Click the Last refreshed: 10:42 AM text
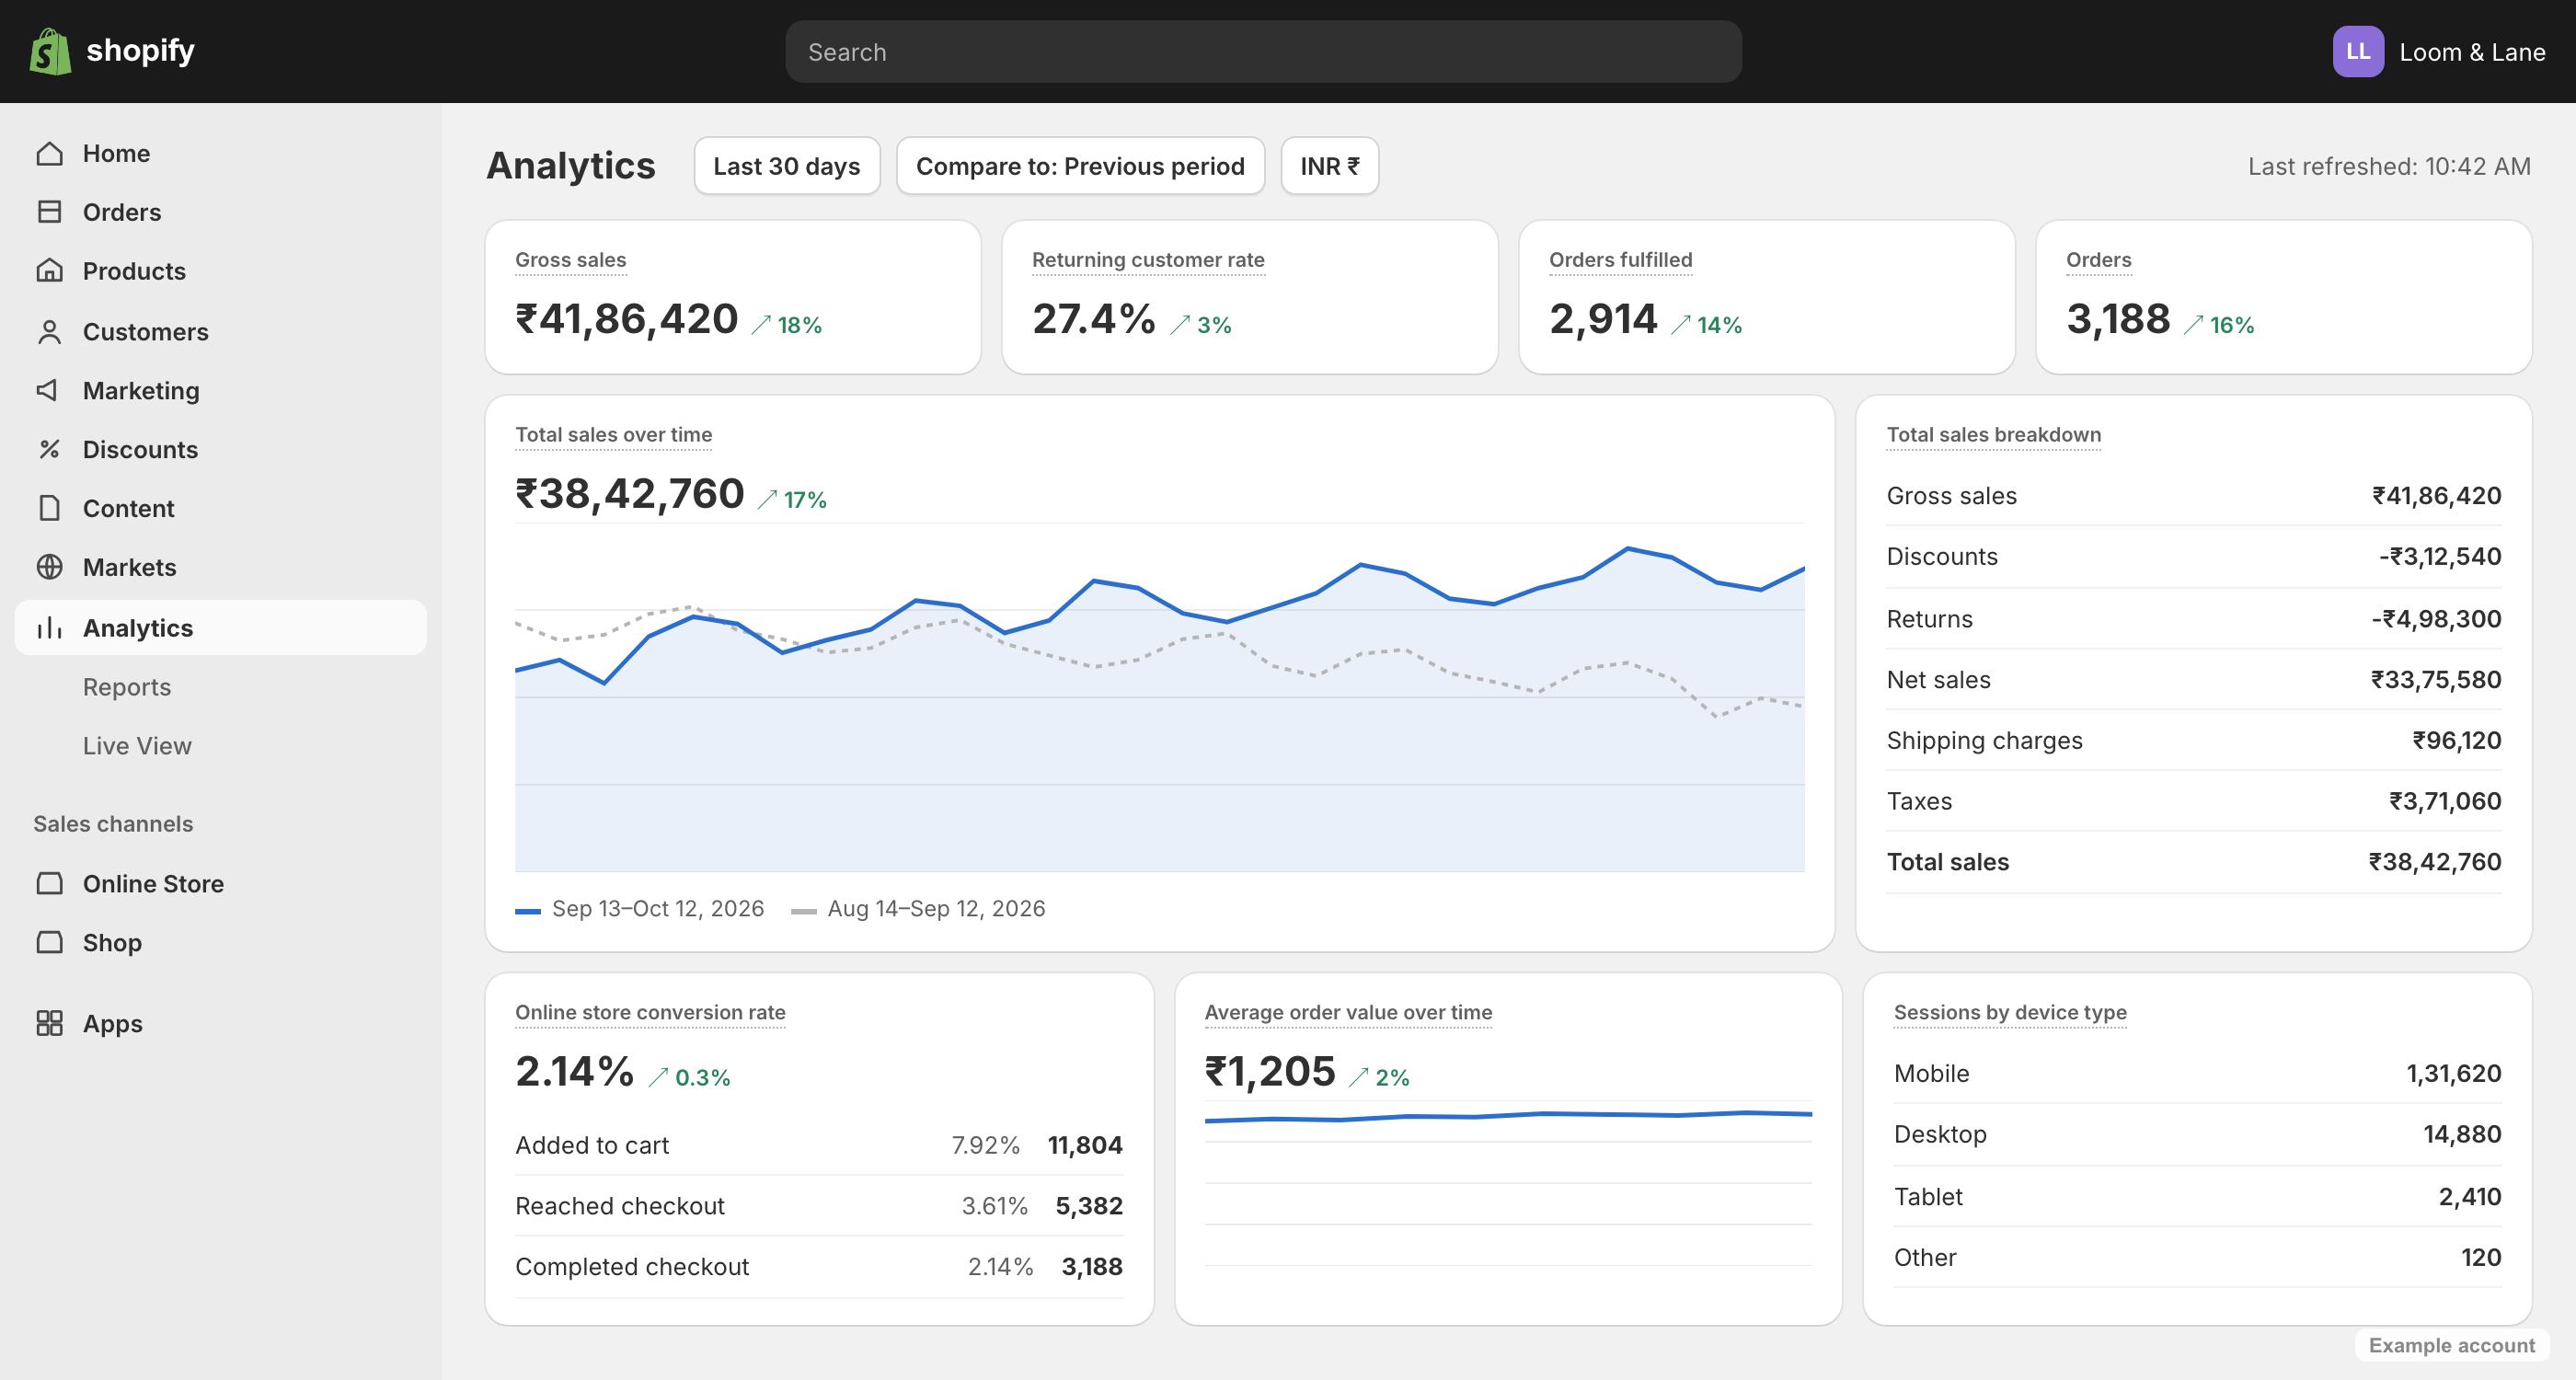2576x1380 pixels. (2389, 166)
